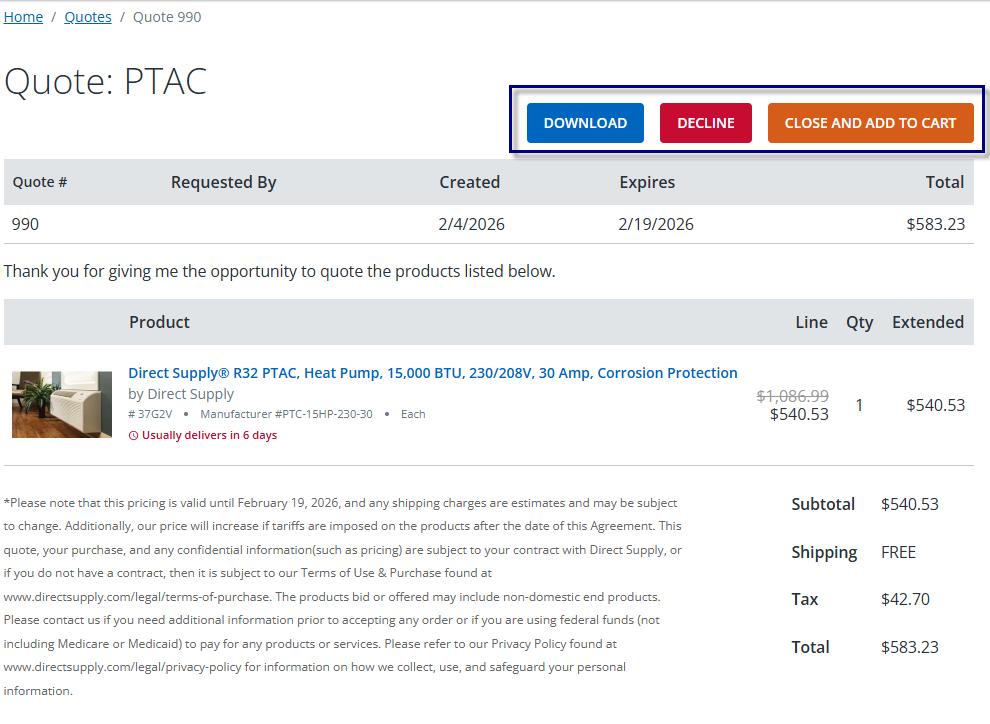Click the summary total $583.23

[x=910, y=648]
